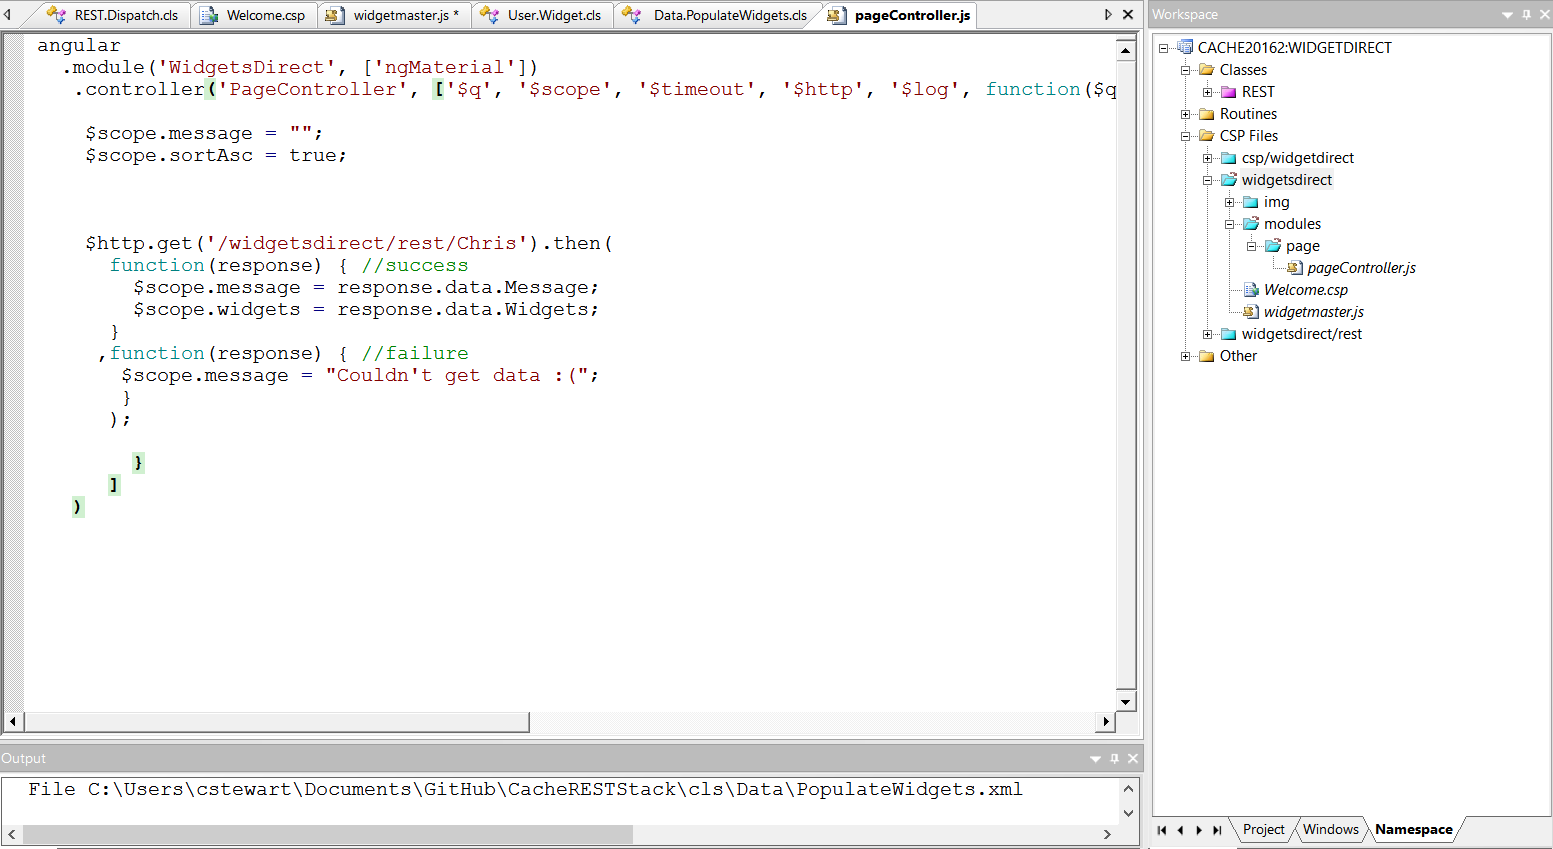Click the Welcome.csp tab page icon
The width and height of the screenshot is (1553, 849).
(208, 15)
